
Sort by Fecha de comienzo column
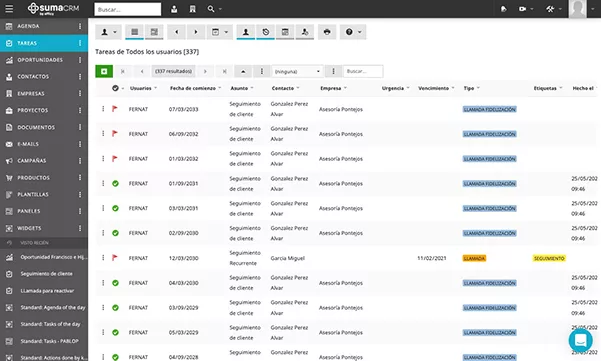(193, 88)
